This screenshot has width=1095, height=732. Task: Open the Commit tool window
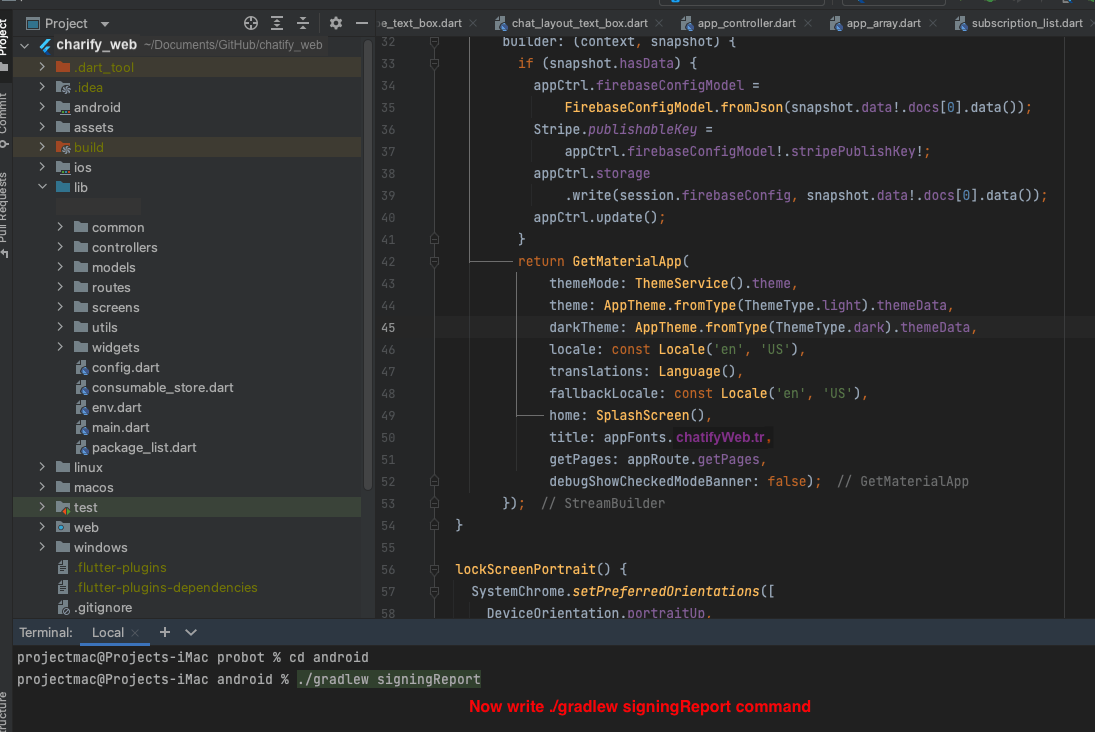click(x=5, y=120)
